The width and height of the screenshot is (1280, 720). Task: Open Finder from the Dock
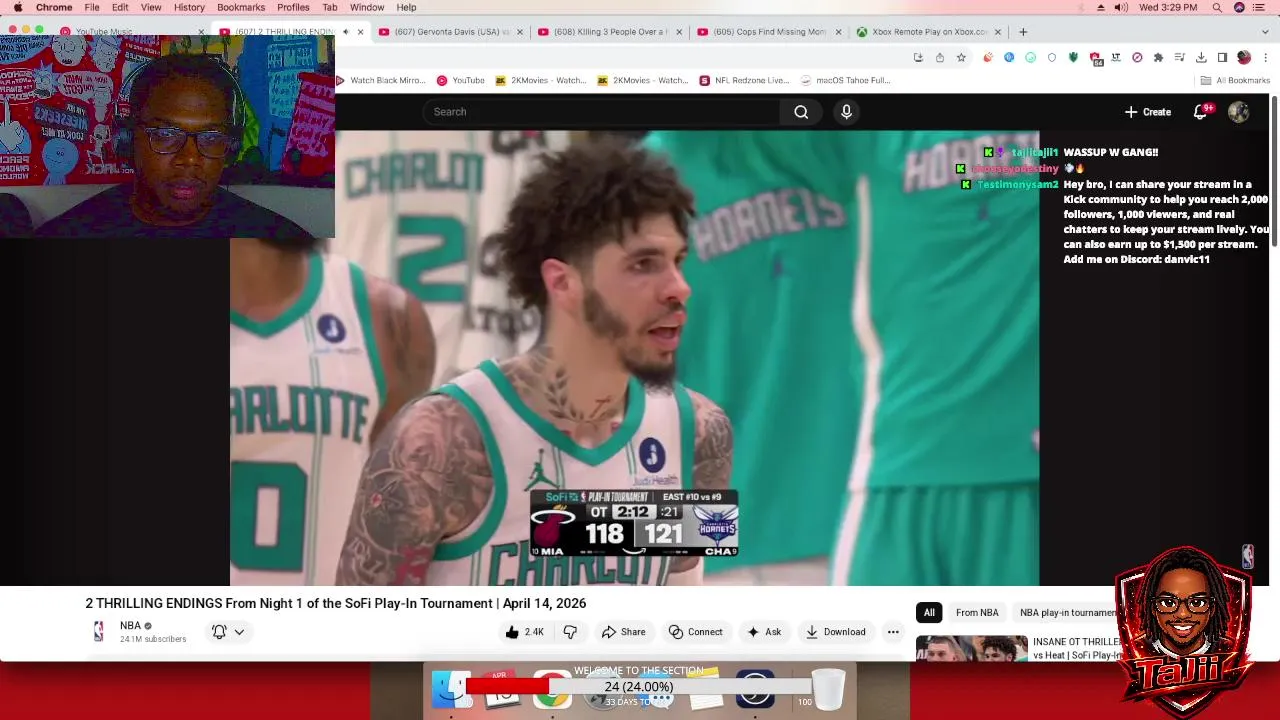click(x=450, y=689)
